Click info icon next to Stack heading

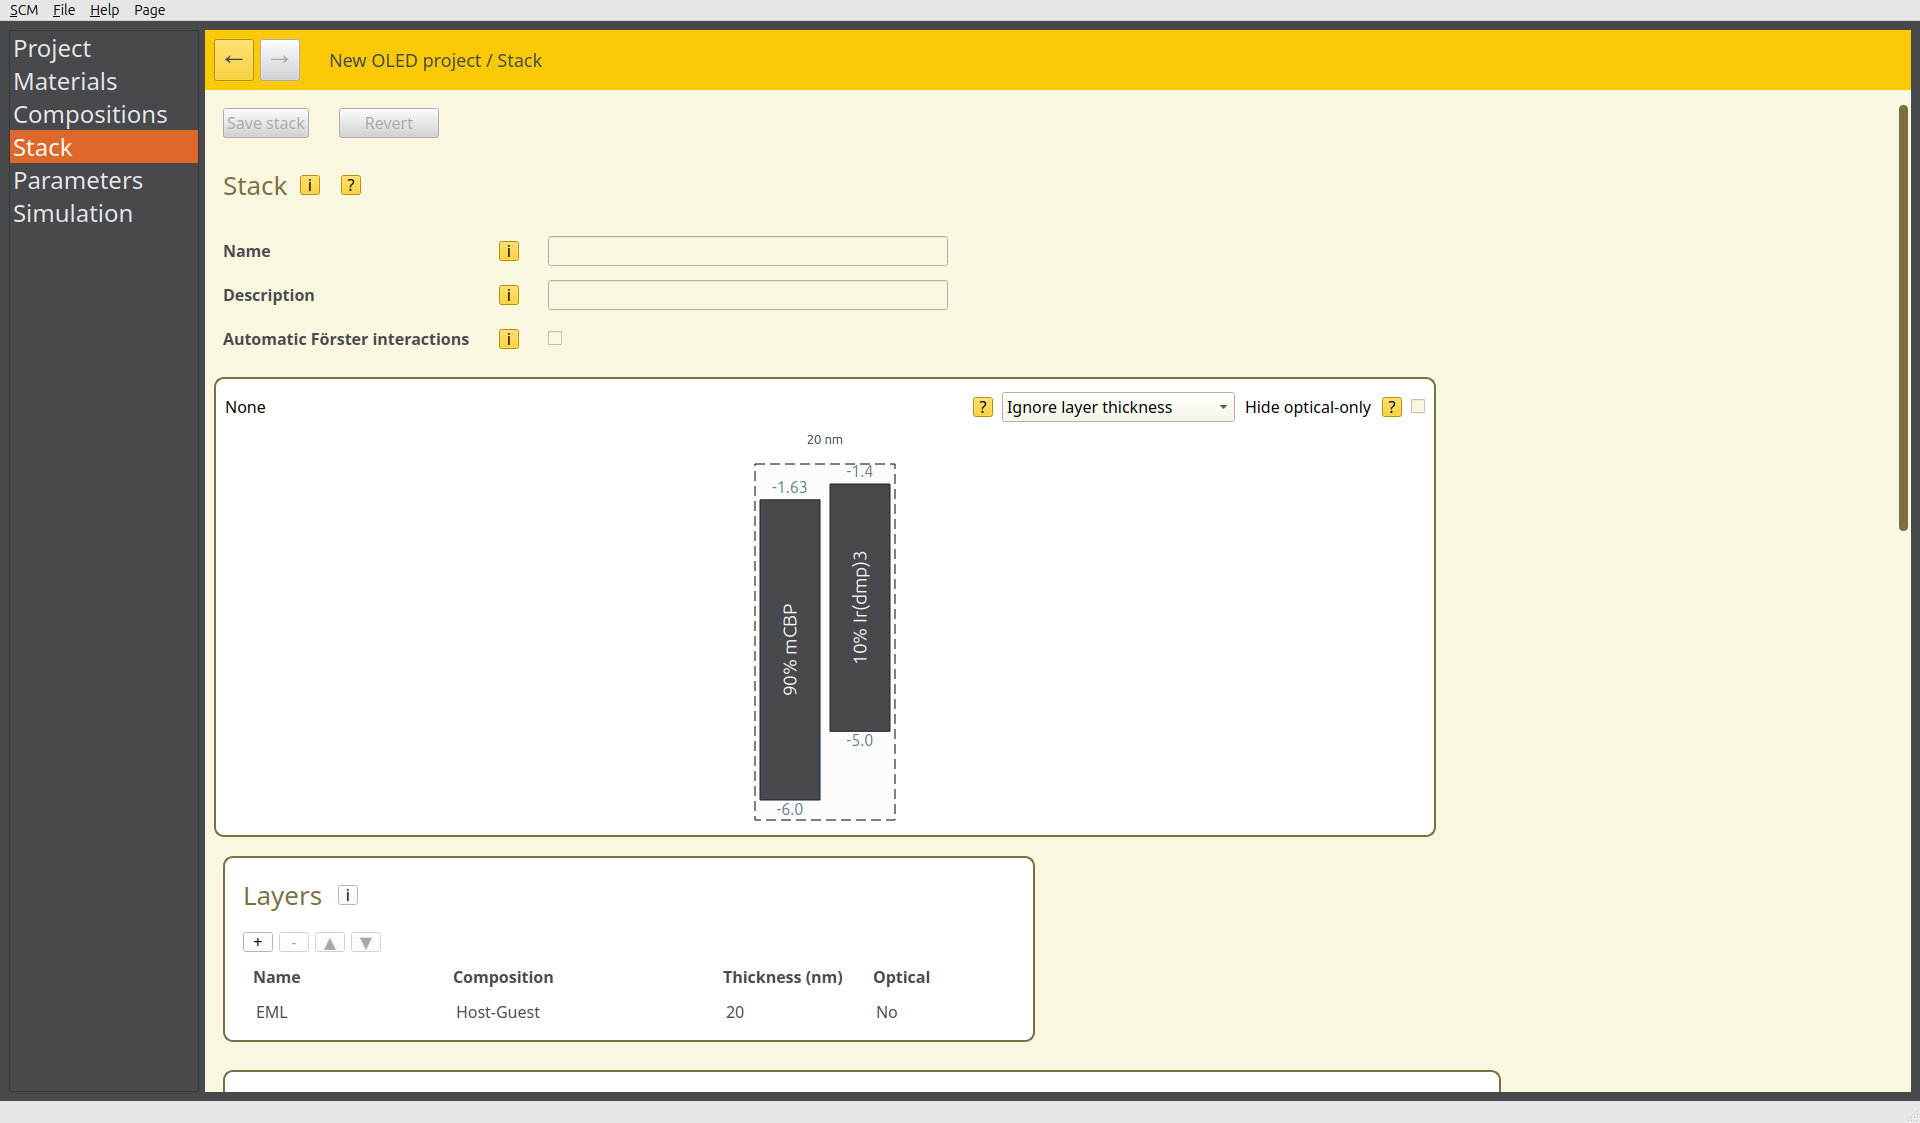(x=310, y=185)
